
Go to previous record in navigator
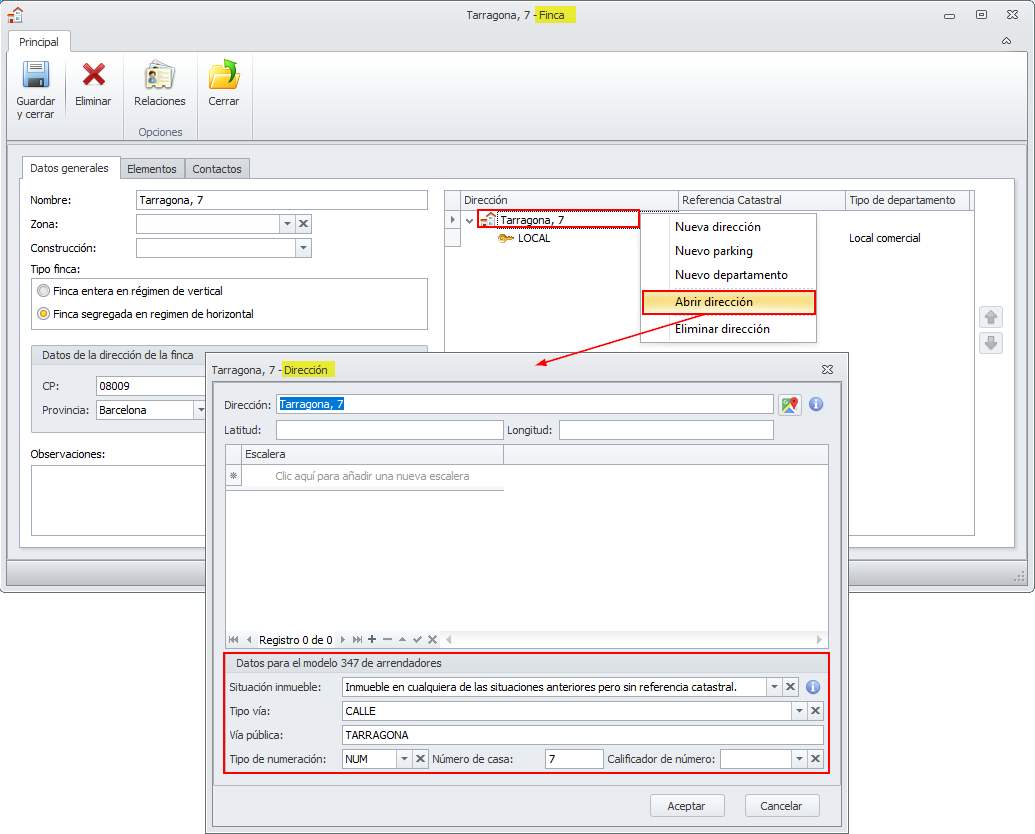[249, 639]
